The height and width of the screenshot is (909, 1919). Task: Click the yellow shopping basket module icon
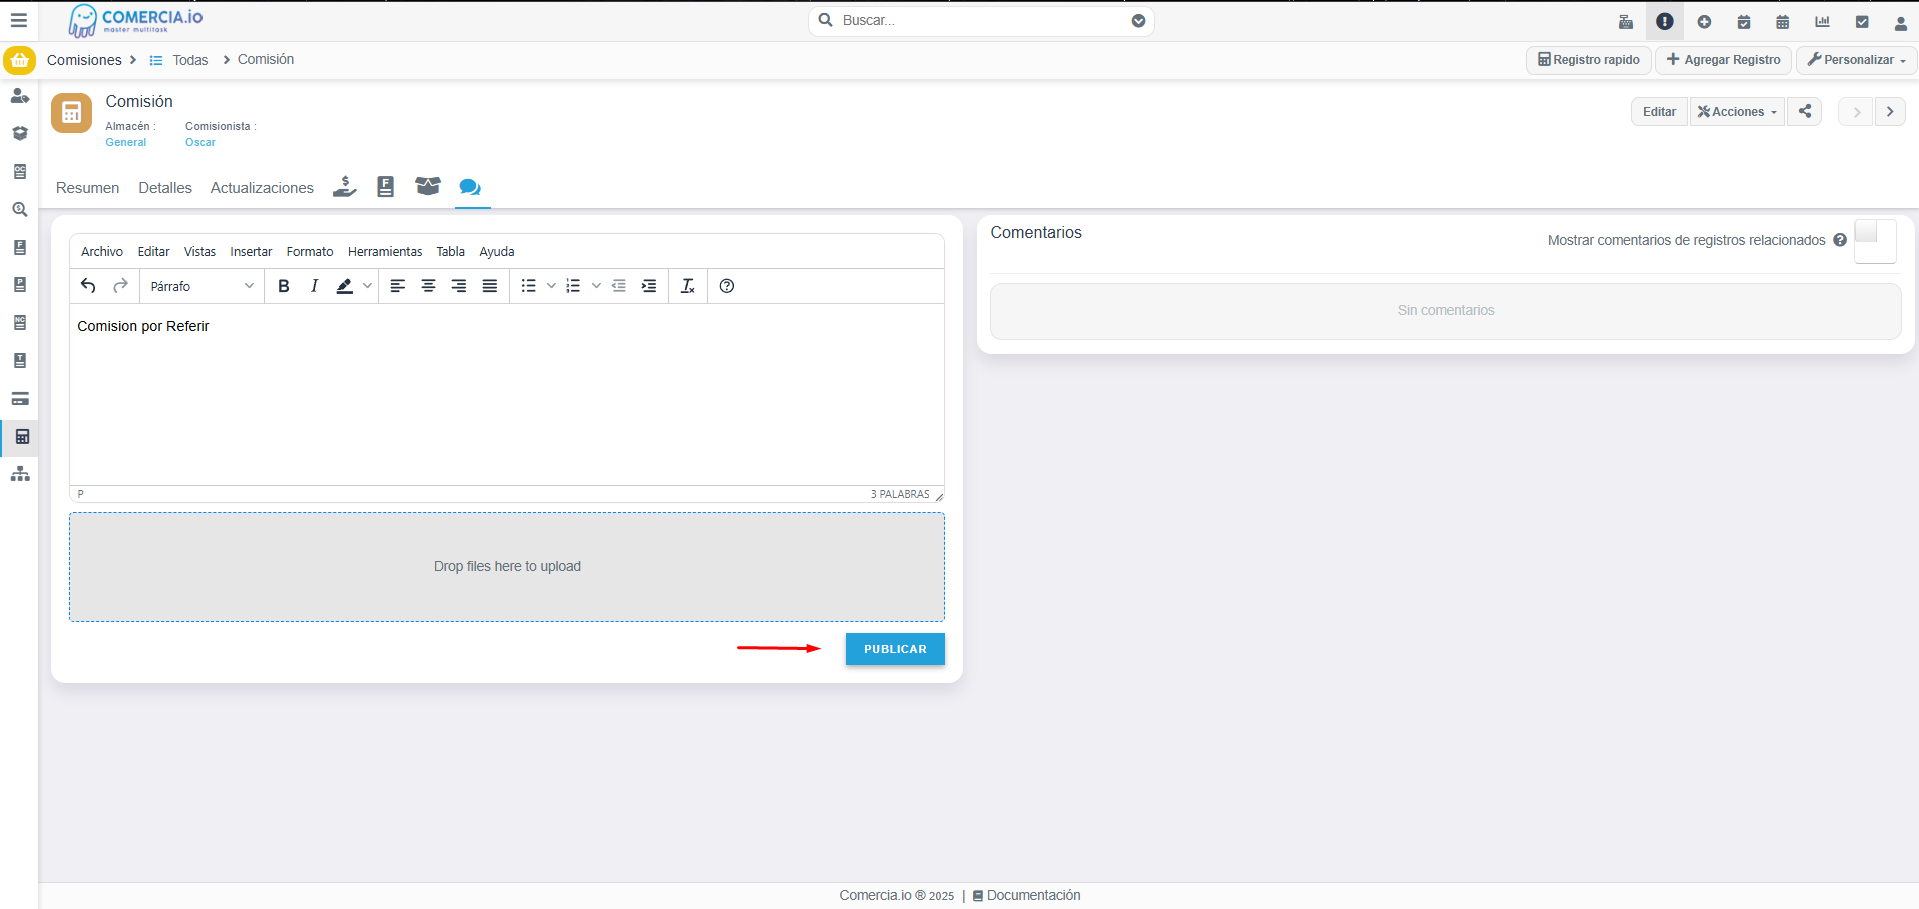point(19,60)
